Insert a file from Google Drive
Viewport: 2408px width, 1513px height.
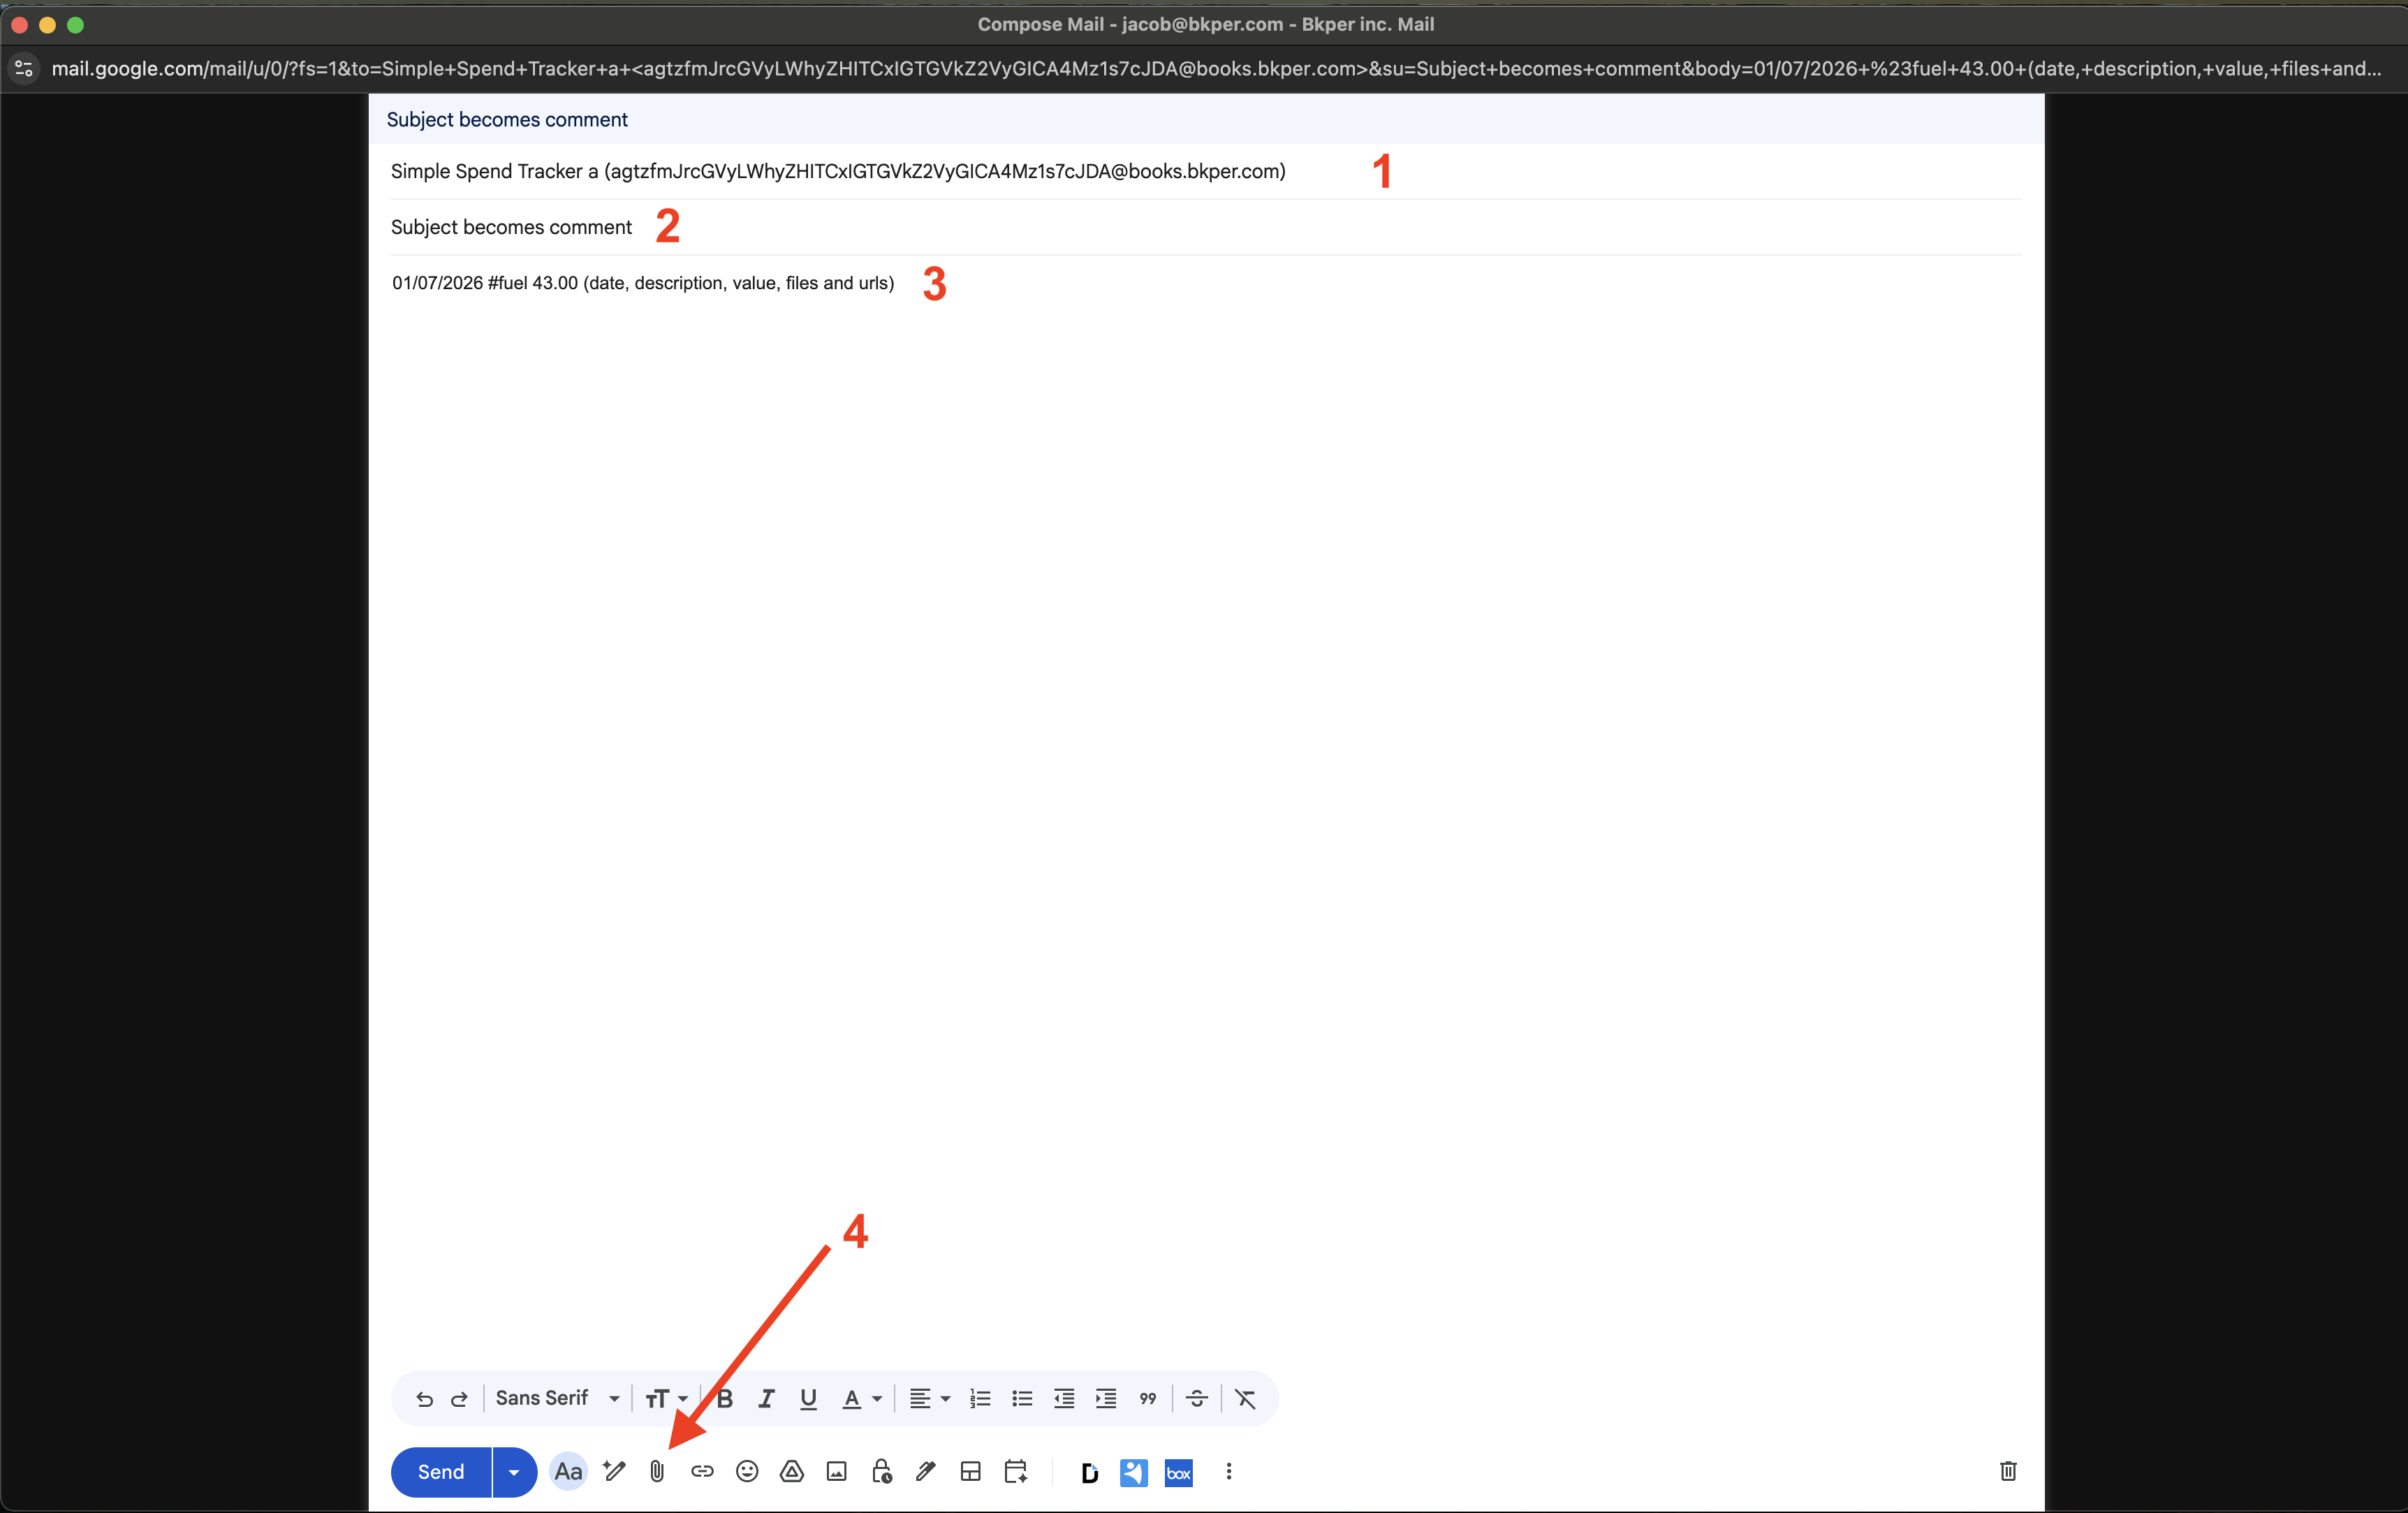(x=791, y=1472)
